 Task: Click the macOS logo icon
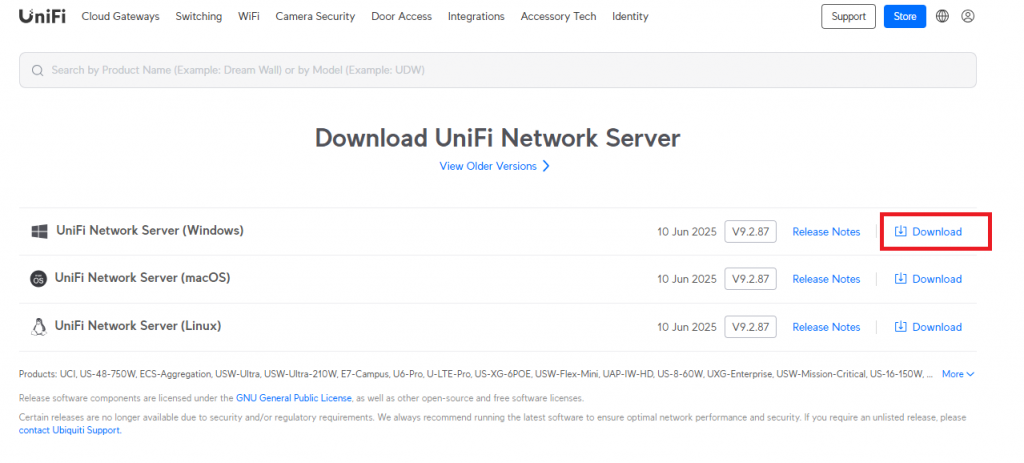39,279
